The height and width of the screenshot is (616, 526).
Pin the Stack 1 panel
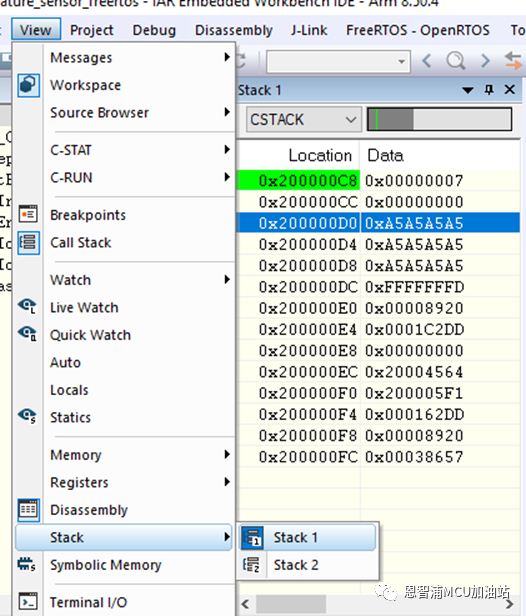(x=489, y=90)
